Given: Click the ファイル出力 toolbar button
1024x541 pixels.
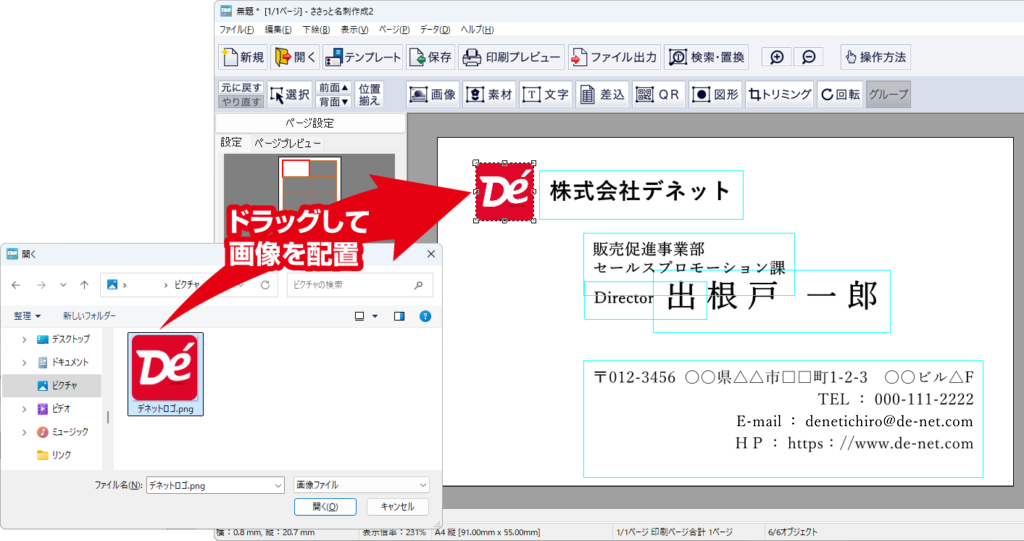Looking at the screenshot, I should 615,57.
